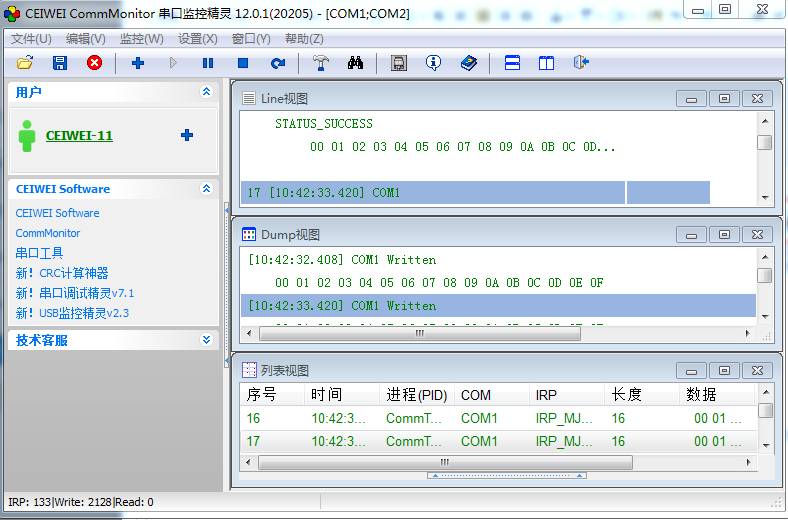Select list row with 序号 17
Screen dimensions: 788x520
(498, 441)
